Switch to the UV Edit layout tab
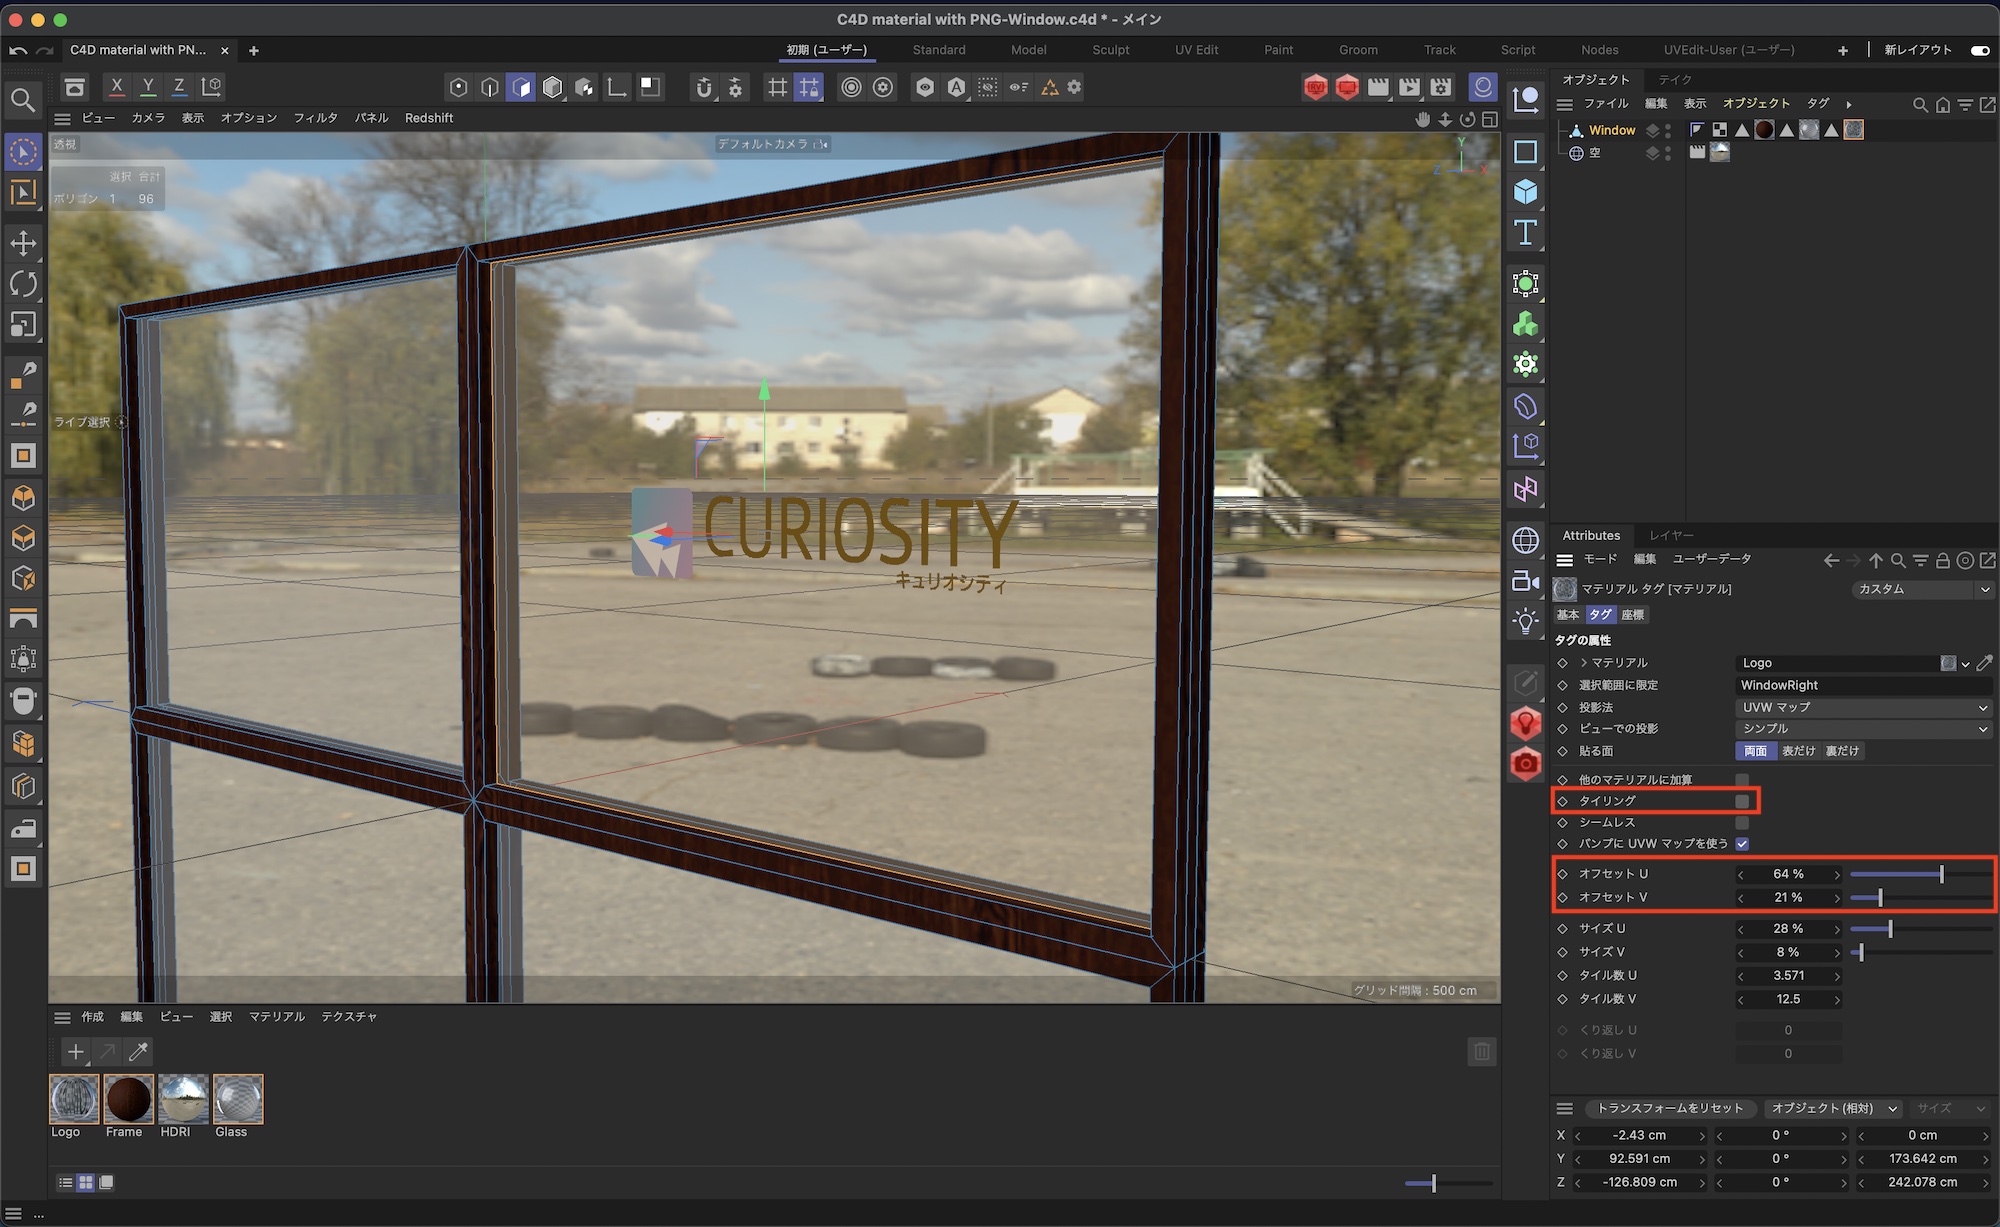The width and height of the screenshot is (2000, 1227). [x=1196, y=50]
